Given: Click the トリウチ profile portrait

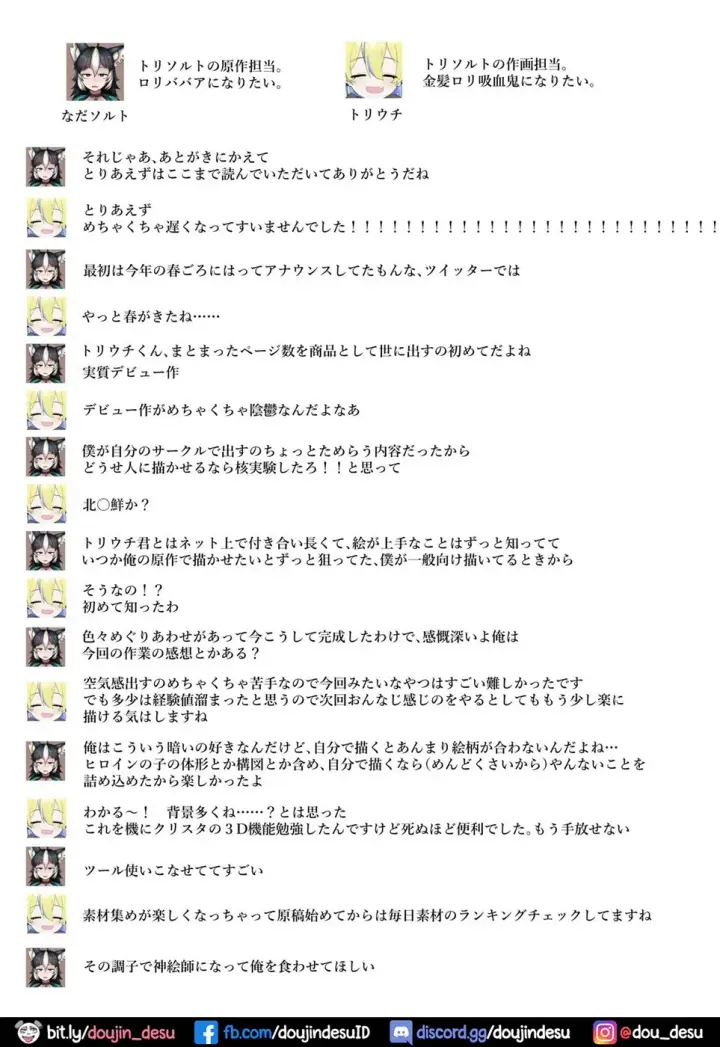Looking at the screenshot, I should (373, 70).
